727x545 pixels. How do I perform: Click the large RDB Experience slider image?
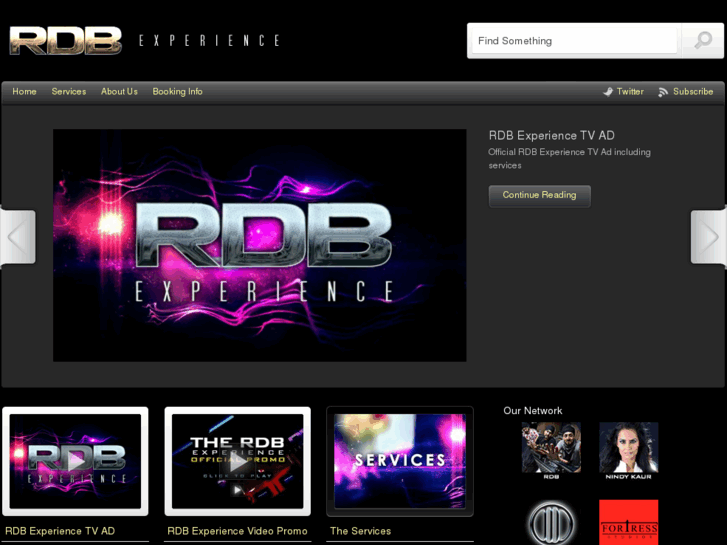(260, 245)
